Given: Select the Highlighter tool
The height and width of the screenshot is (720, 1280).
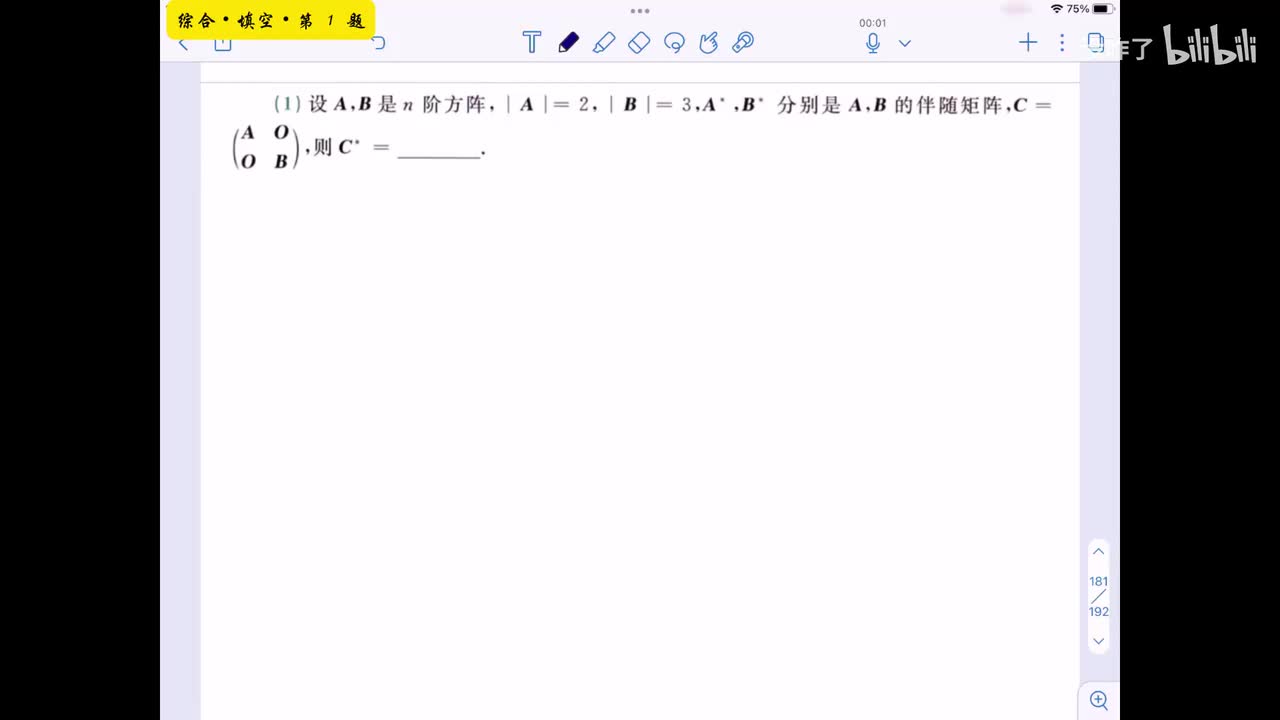Looking at the screenshot, I should coord(604,42).
